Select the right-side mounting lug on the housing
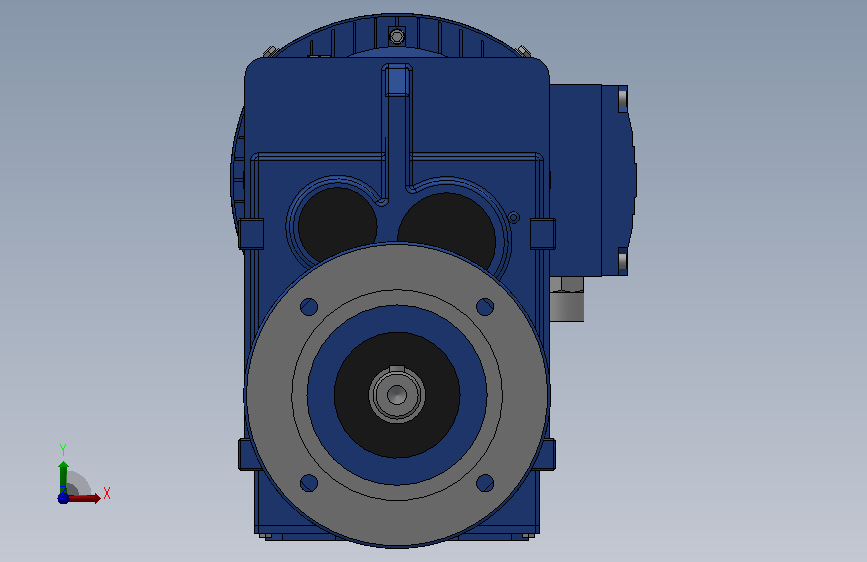Screen dimensions: 867x562 (542, 234)
